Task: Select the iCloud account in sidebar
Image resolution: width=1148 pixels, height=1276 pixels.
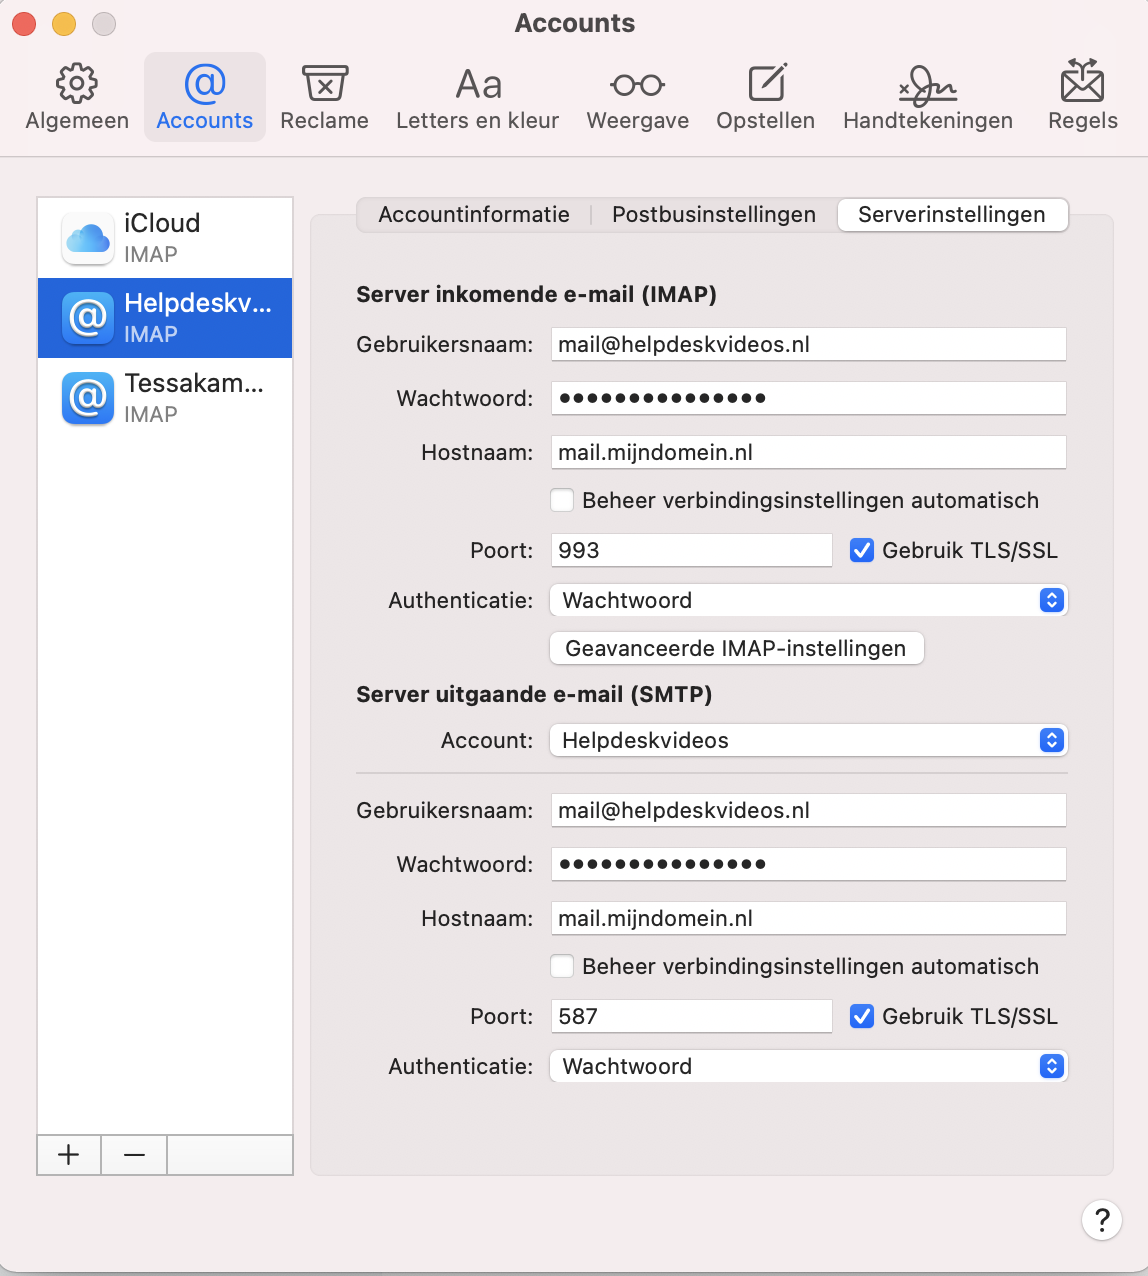Action: tap(165, 238)
